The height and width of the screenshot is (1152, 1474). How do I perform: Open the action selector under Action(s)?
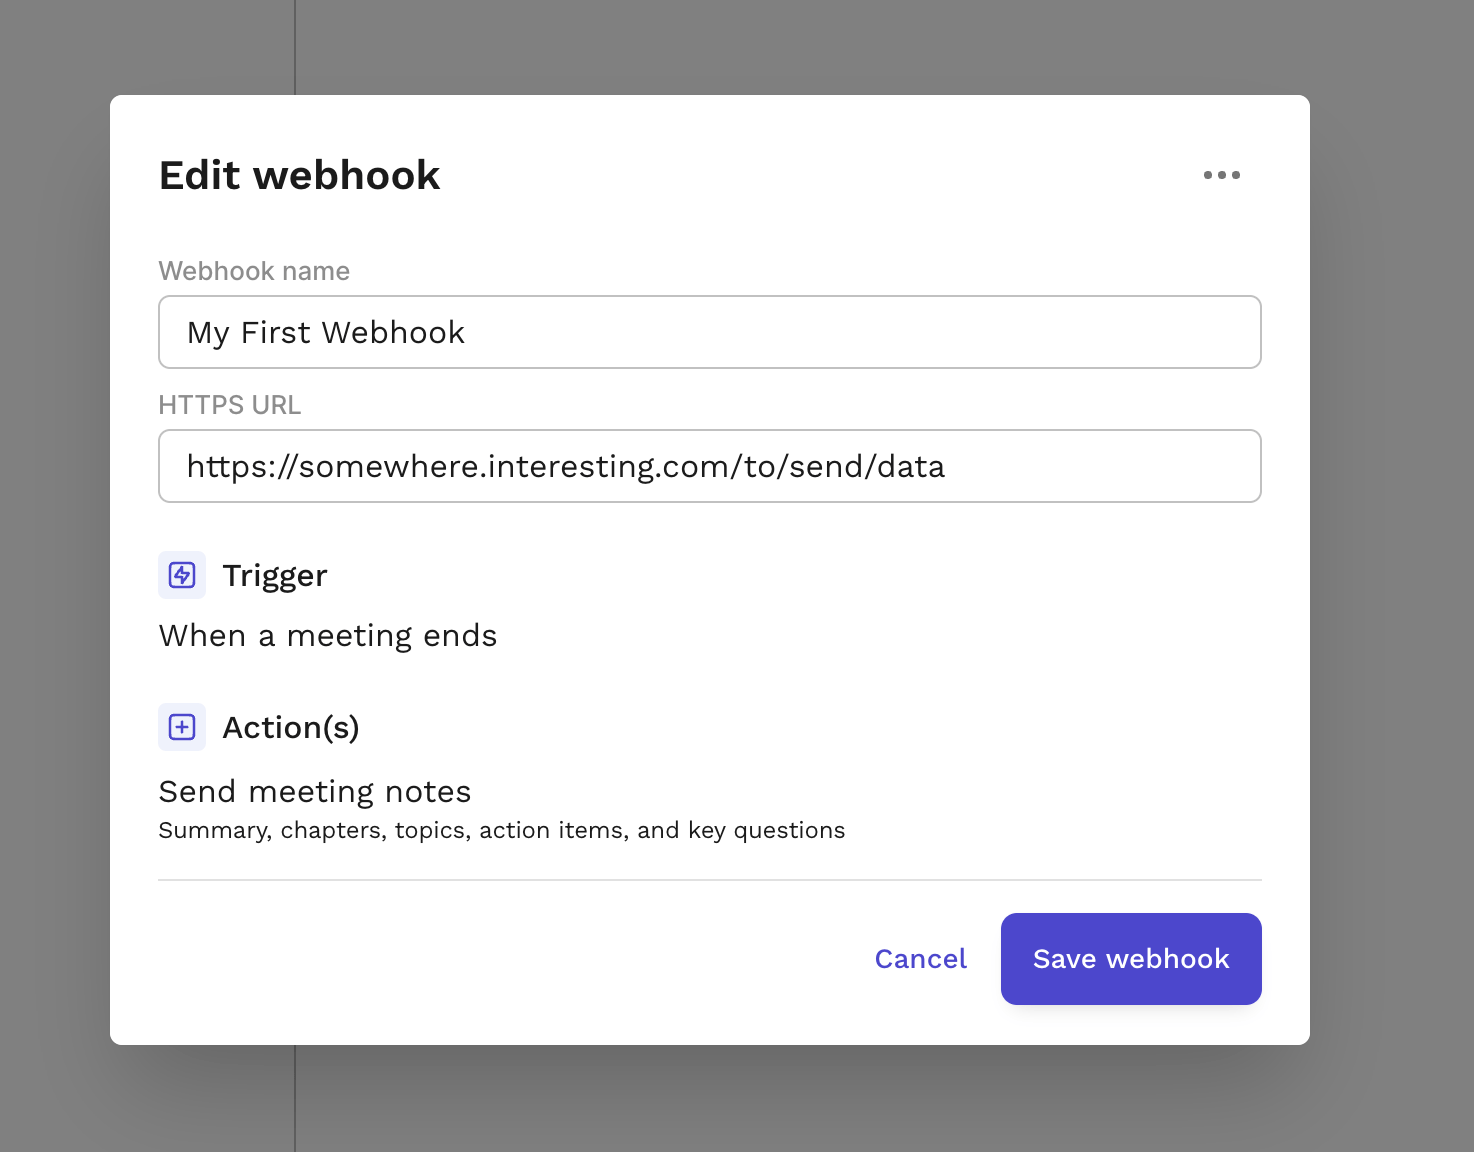(314, 791)
